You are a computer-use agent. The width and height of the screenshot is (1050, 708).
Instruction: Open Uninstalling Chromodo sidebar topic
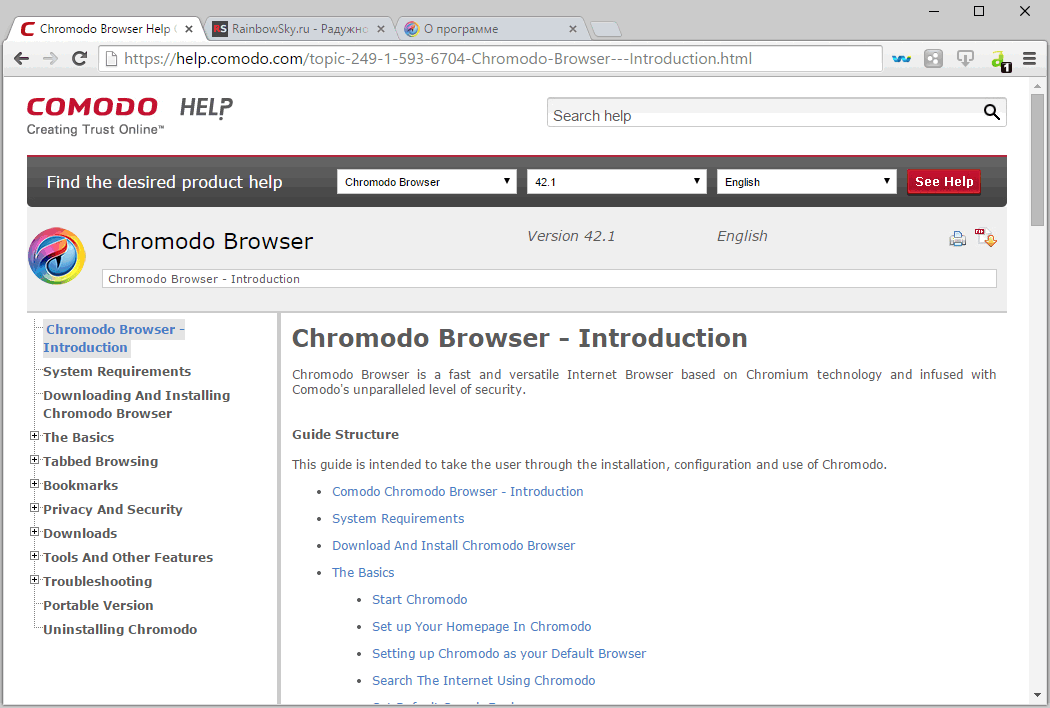121,630
